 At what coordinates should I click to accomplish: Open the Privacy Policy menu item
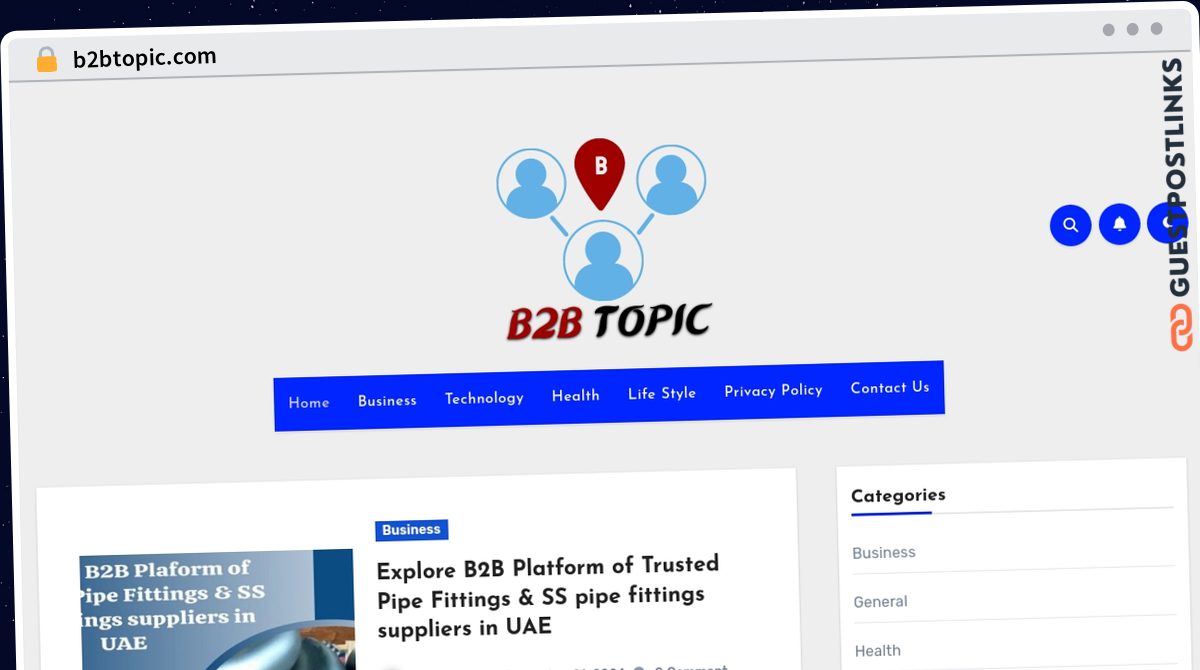(773, 390)
